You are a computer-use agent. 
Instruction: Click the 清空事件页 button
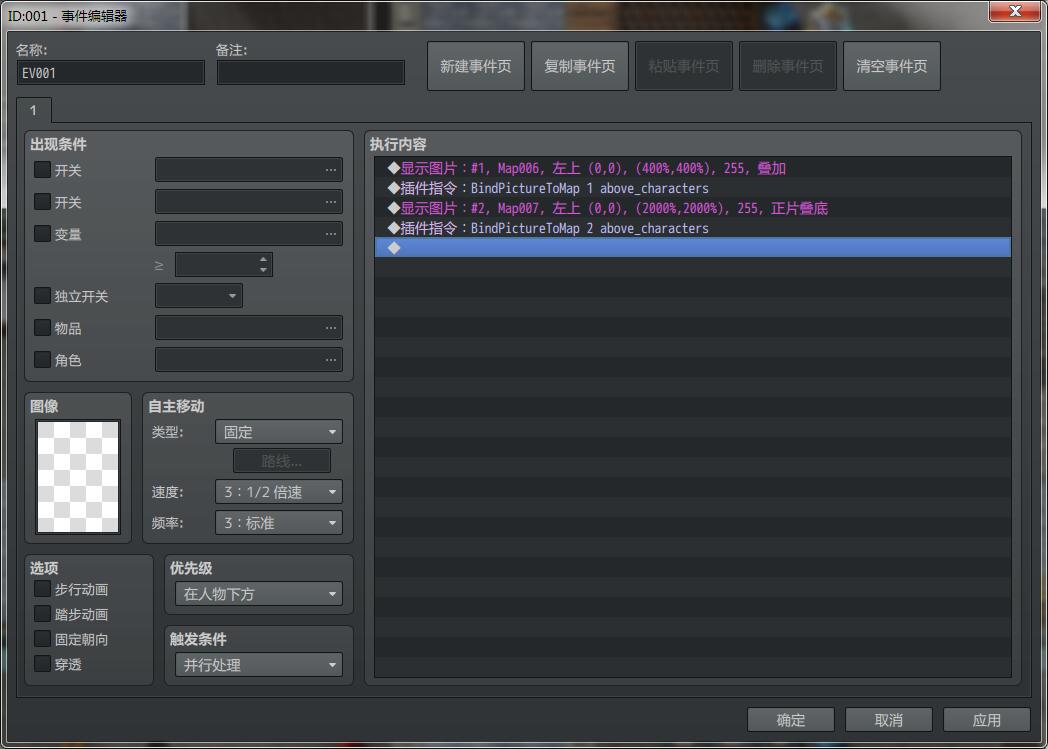(892, 66)
